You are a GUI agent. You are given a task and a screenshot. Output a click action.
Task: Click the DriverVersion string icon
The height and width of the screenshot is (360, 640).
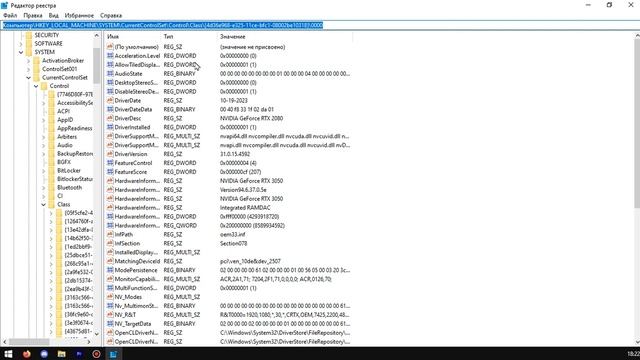coord(110,154)
